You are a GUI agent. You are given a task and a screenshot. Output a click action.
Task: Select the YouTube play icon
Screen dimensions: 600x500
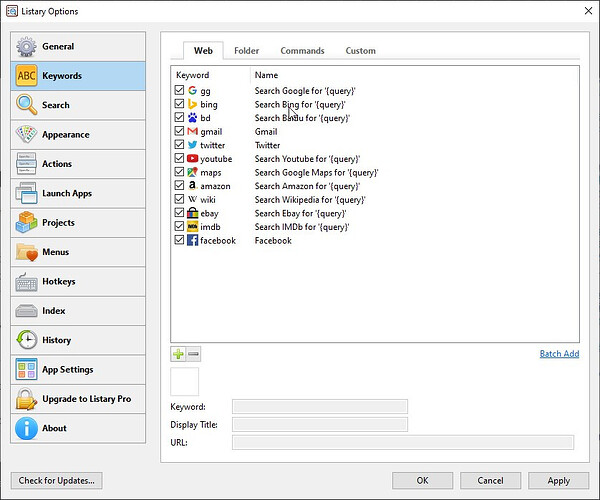192,158
